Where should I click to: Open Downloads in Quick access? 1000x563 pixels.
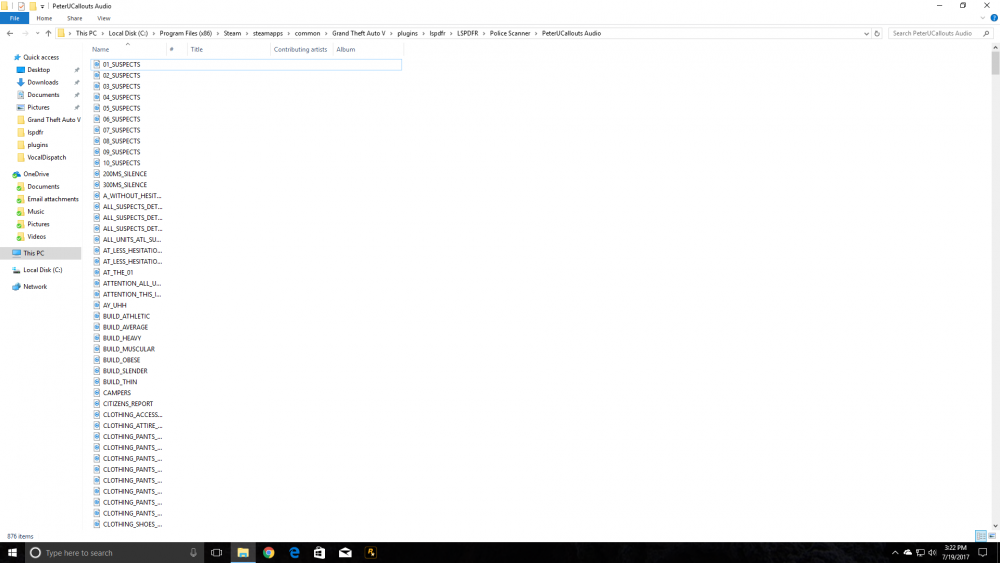tap(43, 82)
